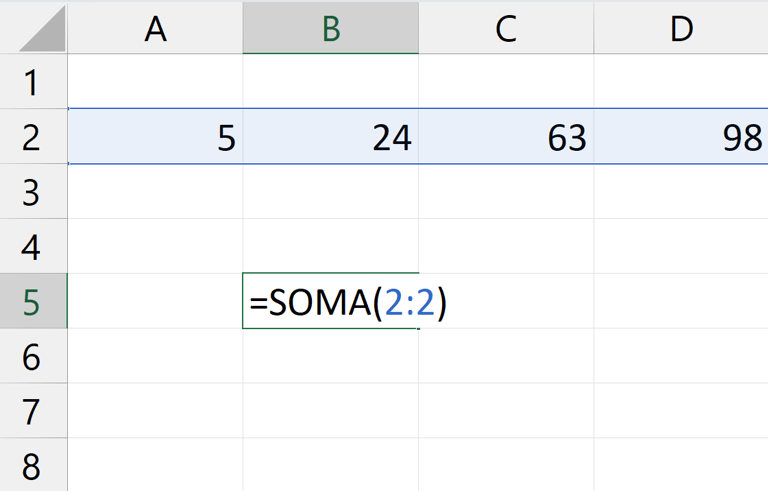Click empty cell A1

[x=155, y=82]
